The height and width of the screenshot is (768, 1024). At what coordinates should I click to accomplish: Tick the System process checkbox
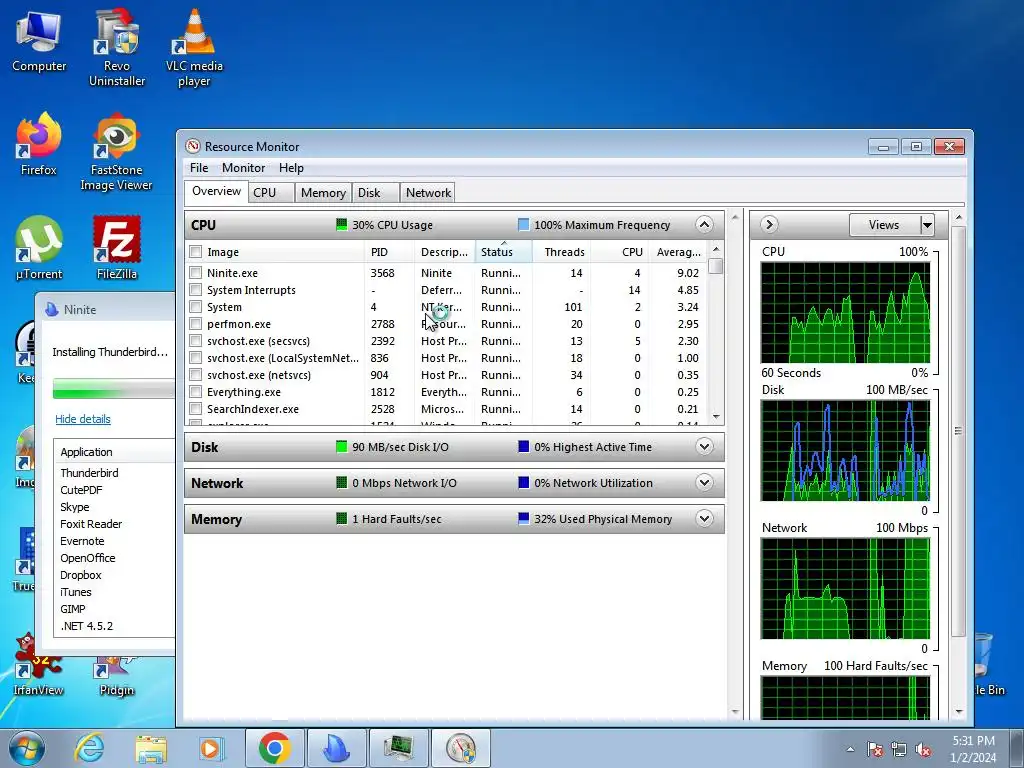(x=195, y=306)
